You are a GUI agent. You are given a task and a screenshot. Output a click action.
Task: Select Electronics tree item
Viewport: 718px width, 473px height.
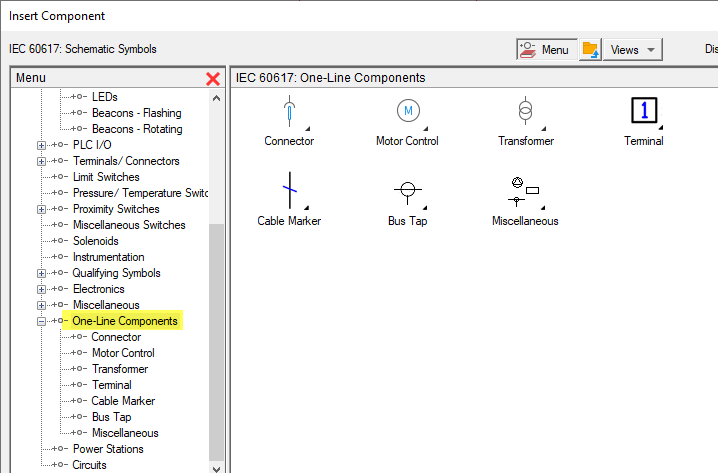[x=98, y=289]
